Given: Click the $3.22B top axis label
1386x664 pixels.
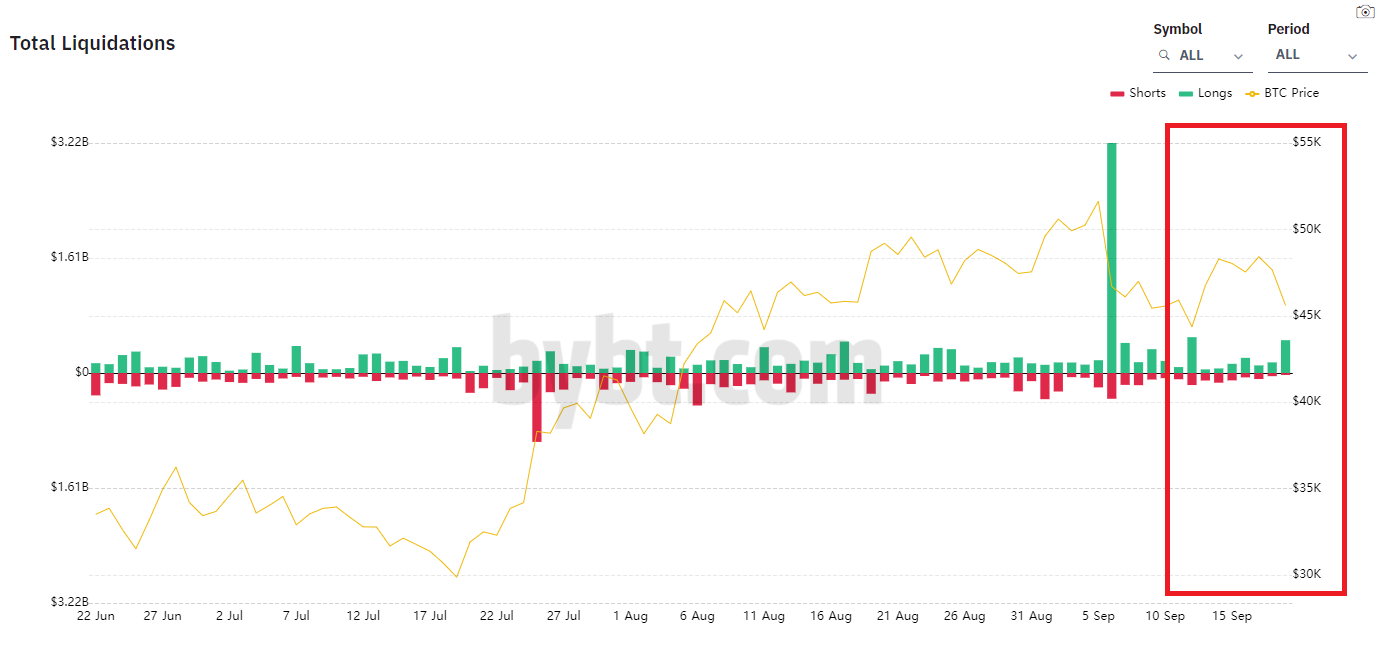Looking at the screenshot, I should click(x=70, y=142).
